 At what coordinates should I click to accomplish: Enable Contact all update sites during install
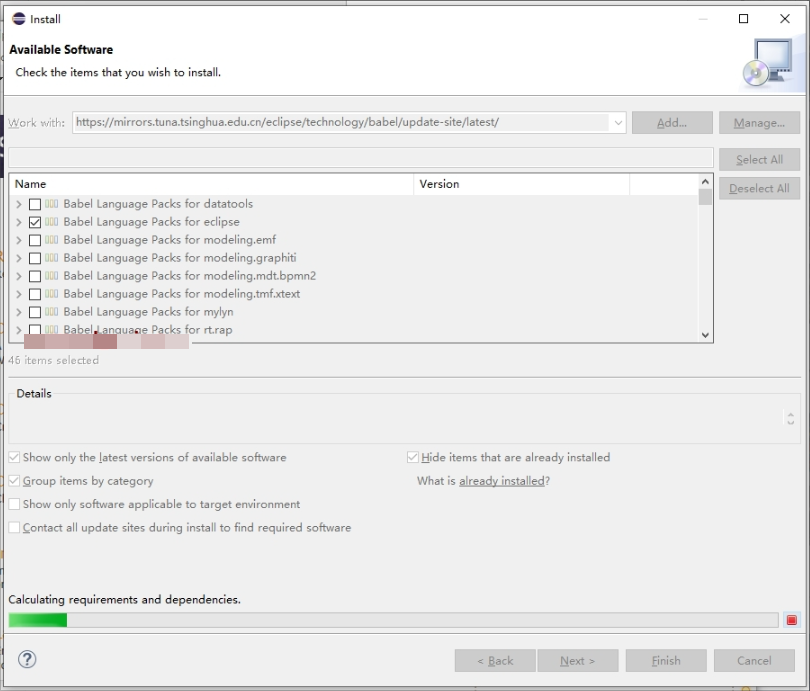pos(14,527)
